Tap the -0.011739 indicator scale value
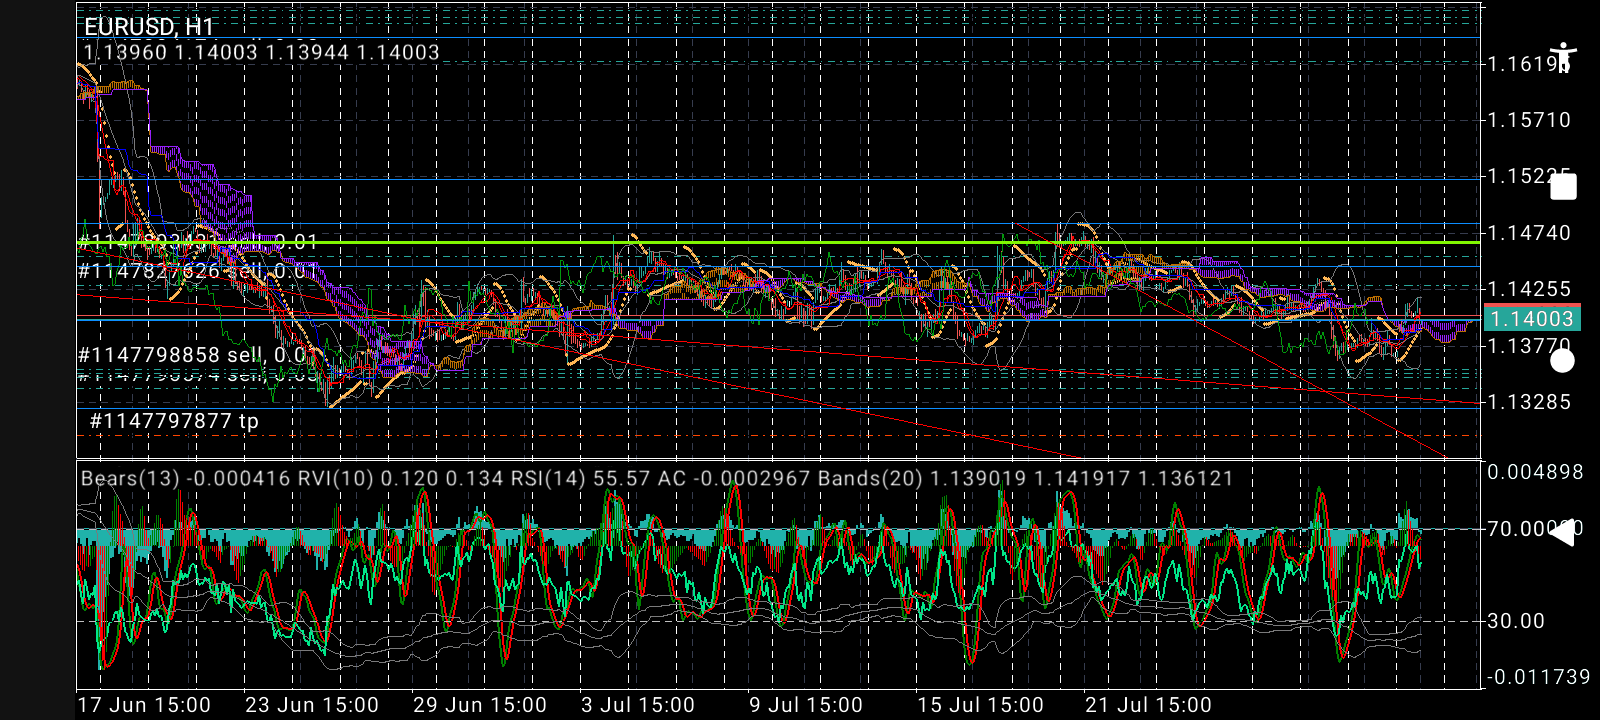The image size is (1600, 720). tap(1538, 677)
